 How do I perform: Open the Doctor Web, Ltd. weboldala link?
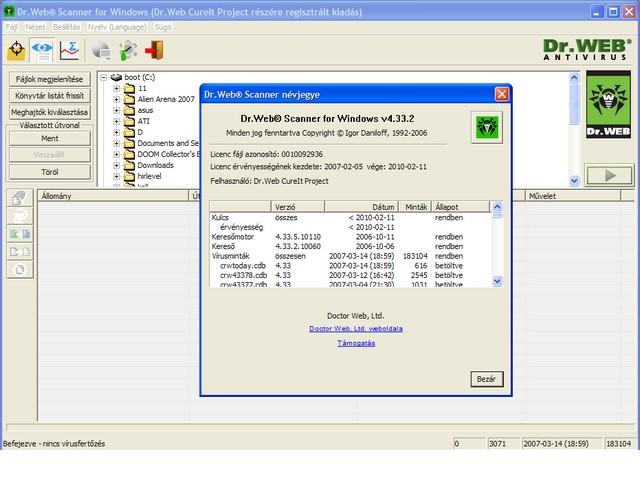[356, 329]
